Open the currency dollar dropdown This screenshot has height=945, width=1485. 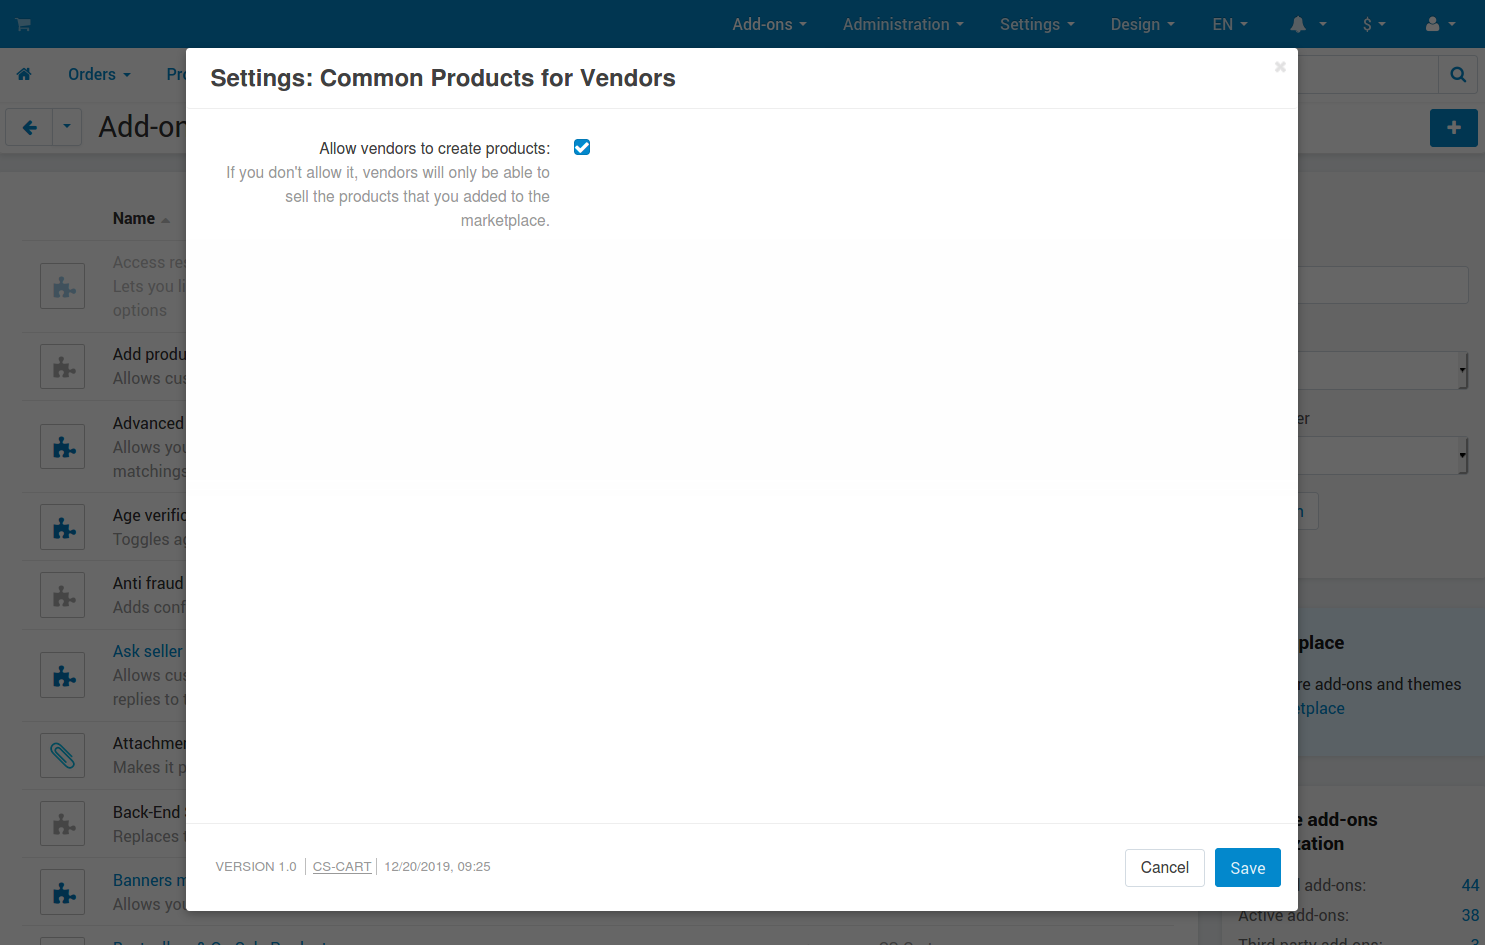coord(1374,24)
